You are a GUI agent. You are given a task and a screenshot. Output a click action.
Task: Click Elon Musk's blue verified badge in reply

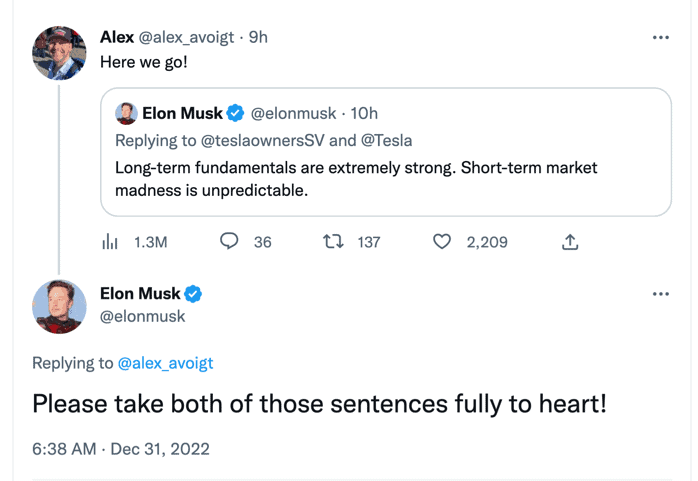pos(194,294)
